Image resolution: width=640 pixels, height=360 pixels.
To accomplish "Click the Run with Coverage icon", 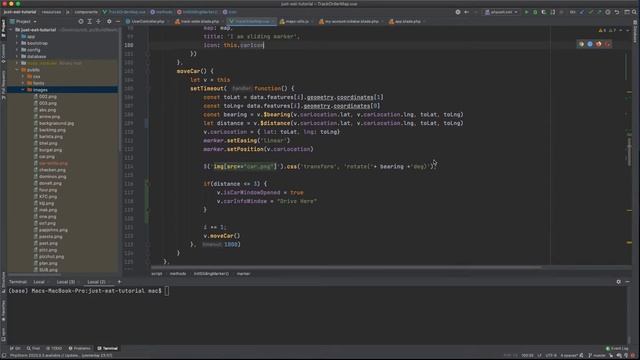I will tap(544, 12).
